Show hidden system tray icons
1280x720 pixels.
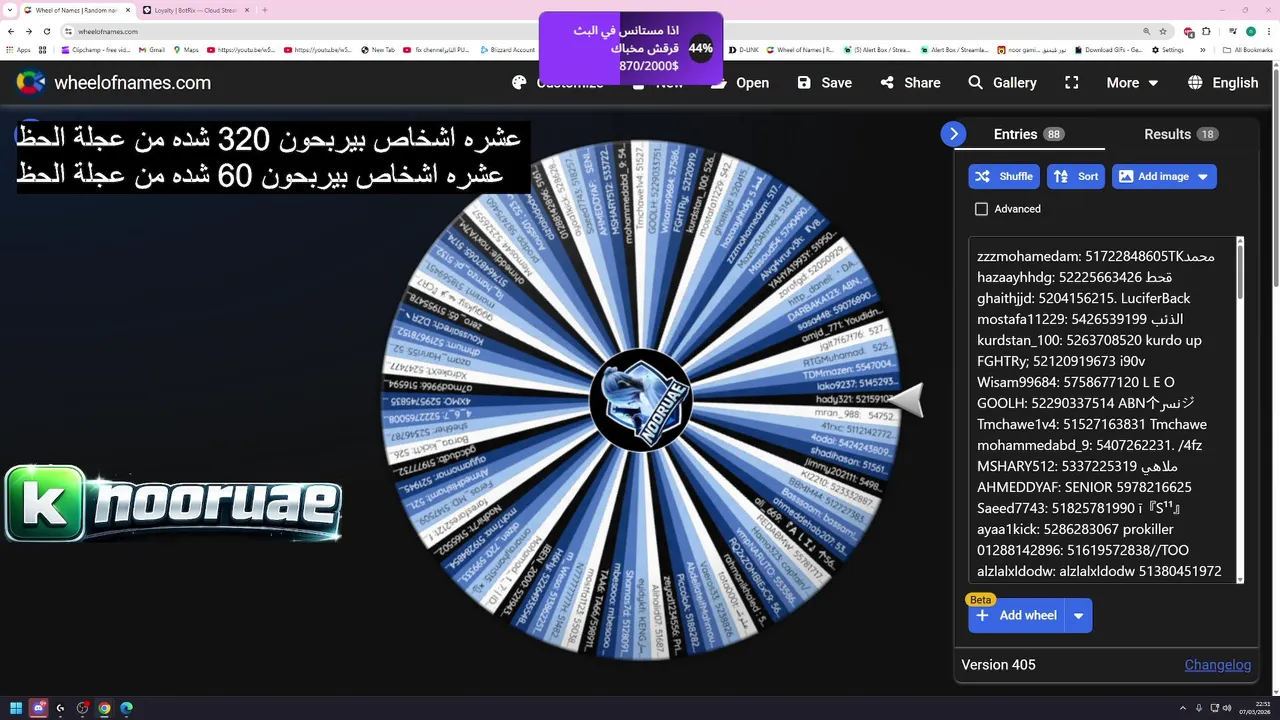pyautogui.click(x=1183, y=708)
